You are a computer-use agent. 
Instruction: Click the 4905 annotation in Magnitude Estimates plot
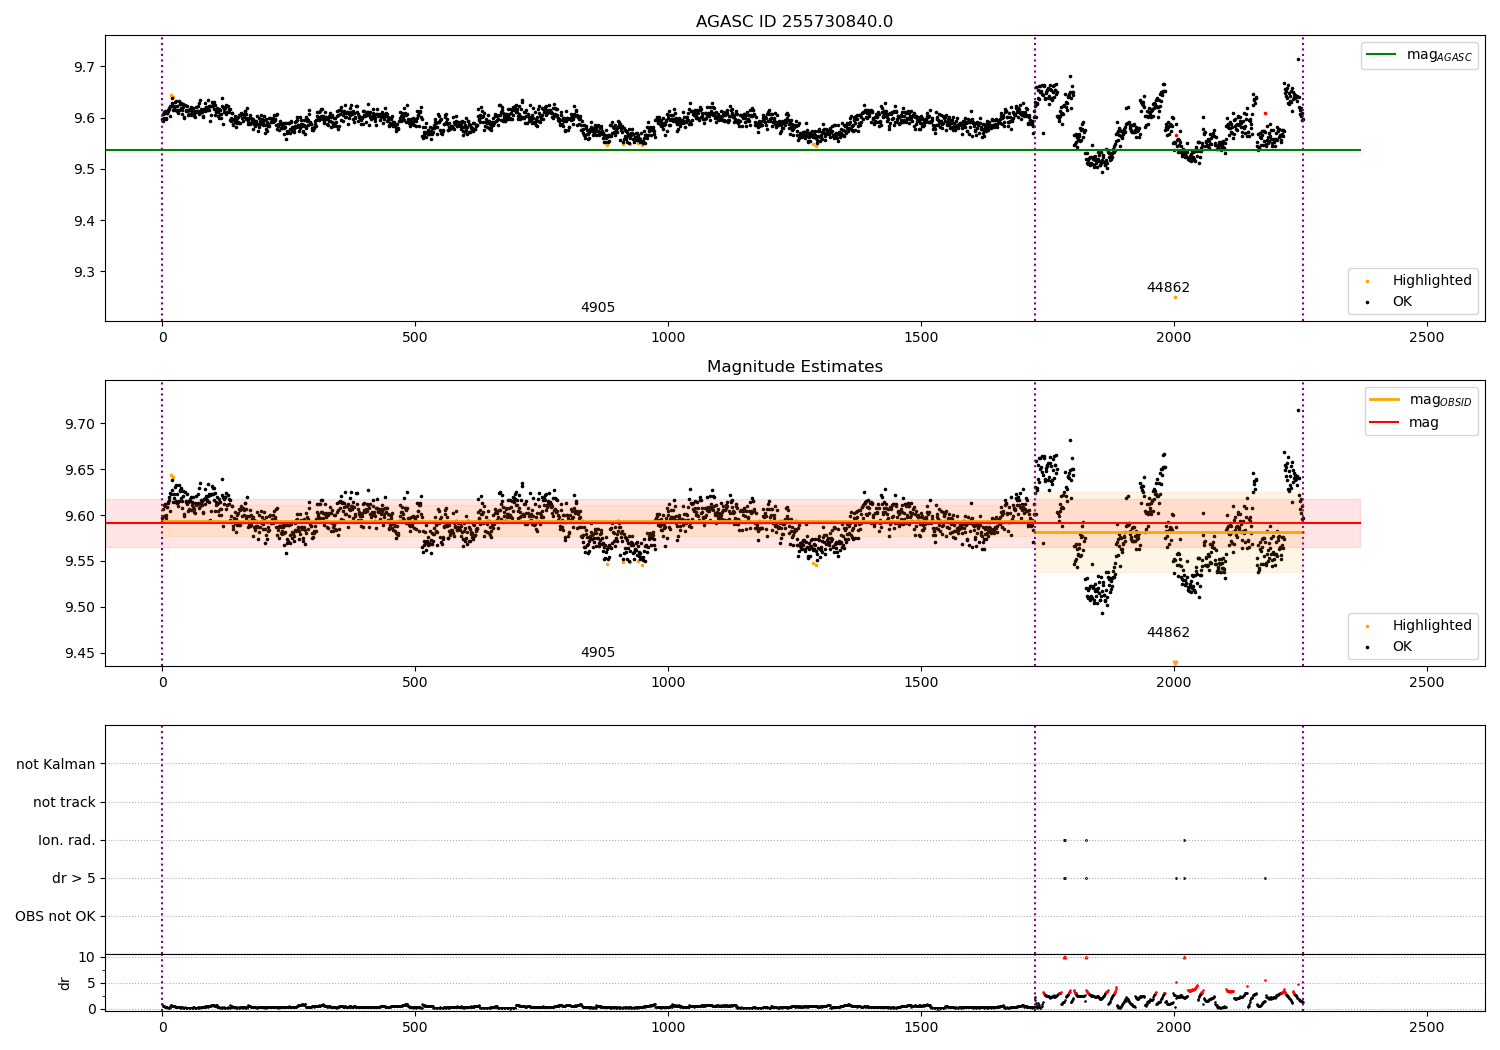pyautogui.click(x=598, y=653)
